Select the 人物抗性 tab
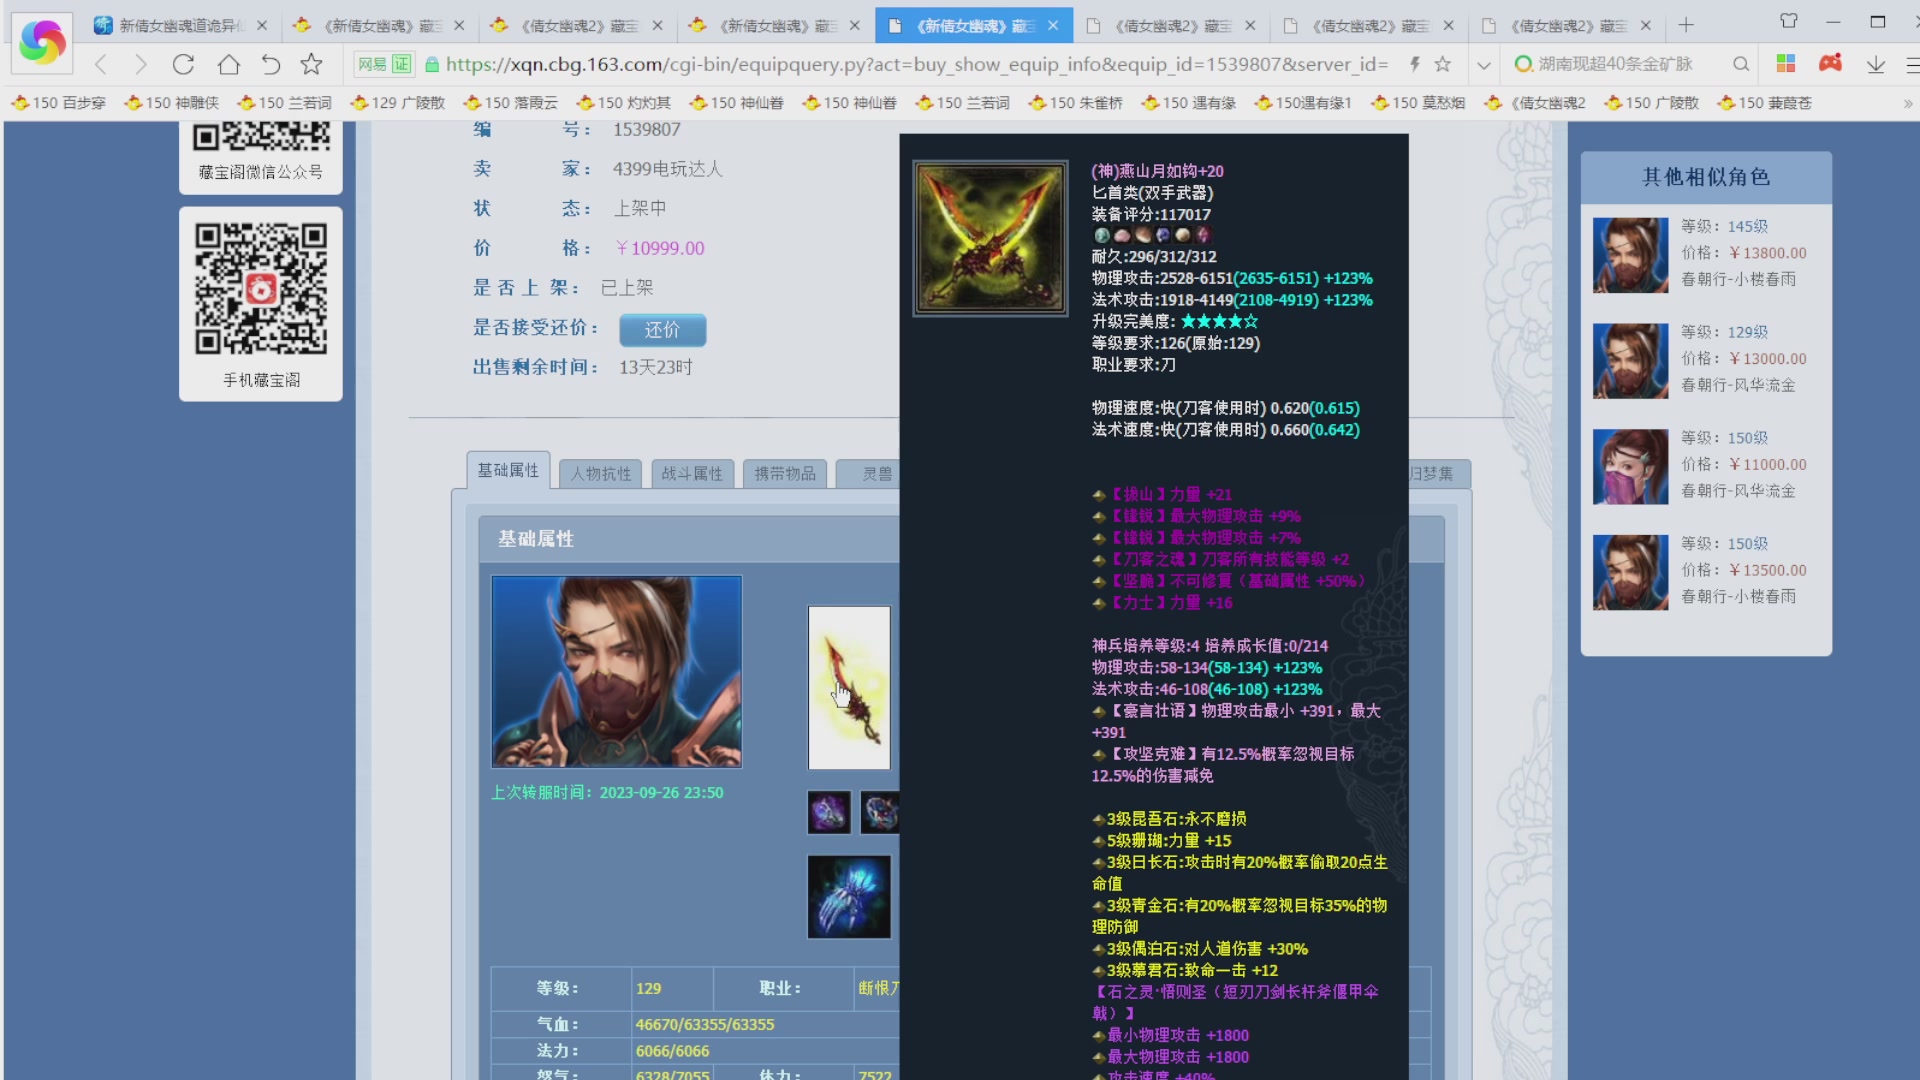The image size is (1920, 1080). pyautogui.click(x=601, y=474)
